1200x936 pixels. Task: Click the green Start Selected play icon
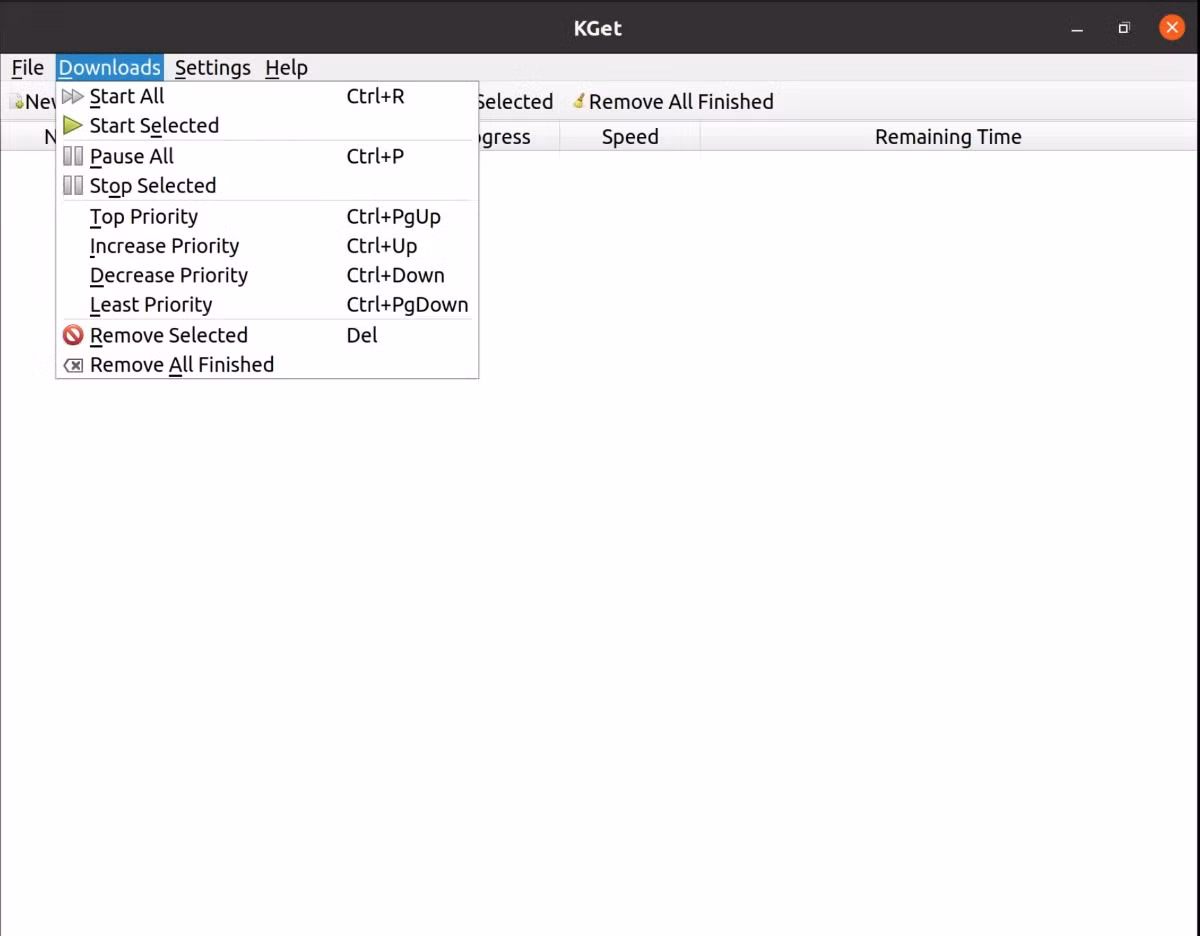(73, 126)
